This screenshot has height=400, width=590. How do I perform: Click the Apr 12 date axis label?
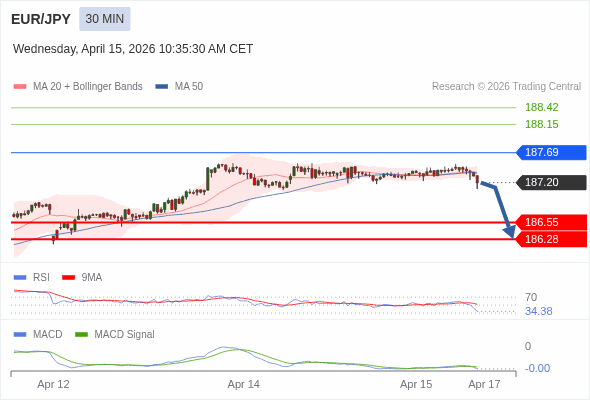click(53, 384)
